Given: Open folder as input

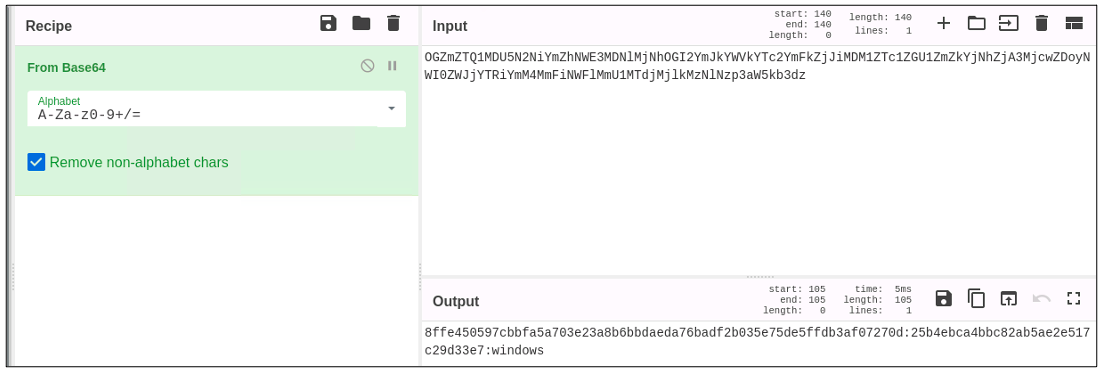Looking at the screenshot, I should tap(976, 24).
